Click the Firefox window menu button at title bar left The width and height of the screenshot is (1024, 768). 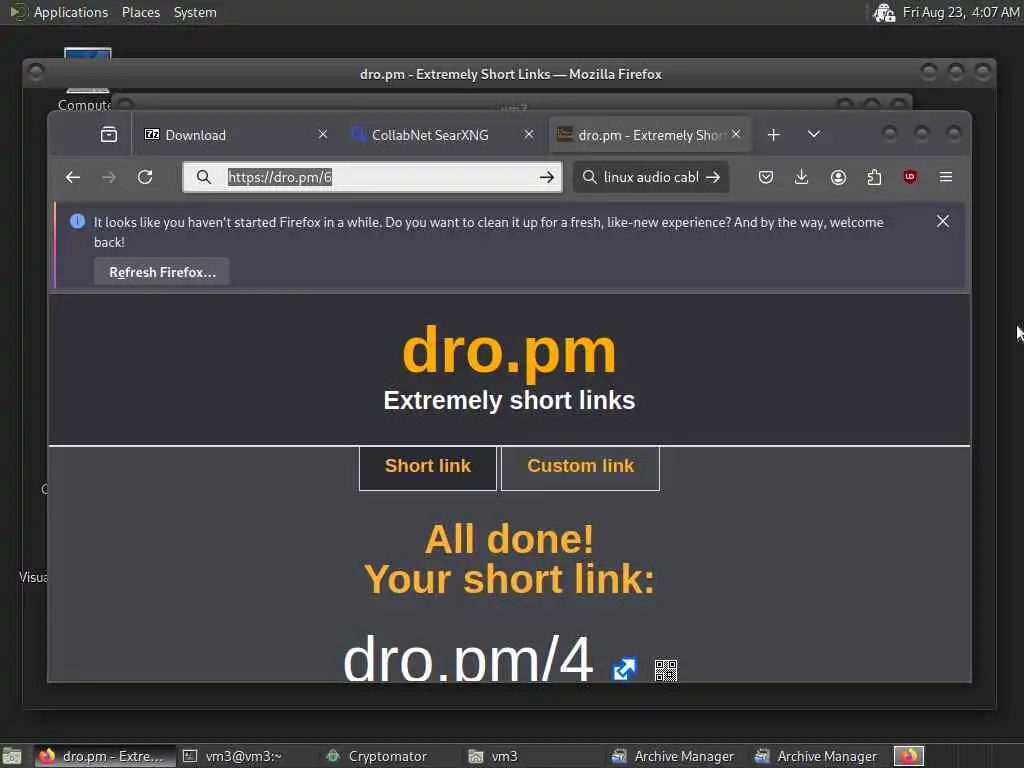36,73
